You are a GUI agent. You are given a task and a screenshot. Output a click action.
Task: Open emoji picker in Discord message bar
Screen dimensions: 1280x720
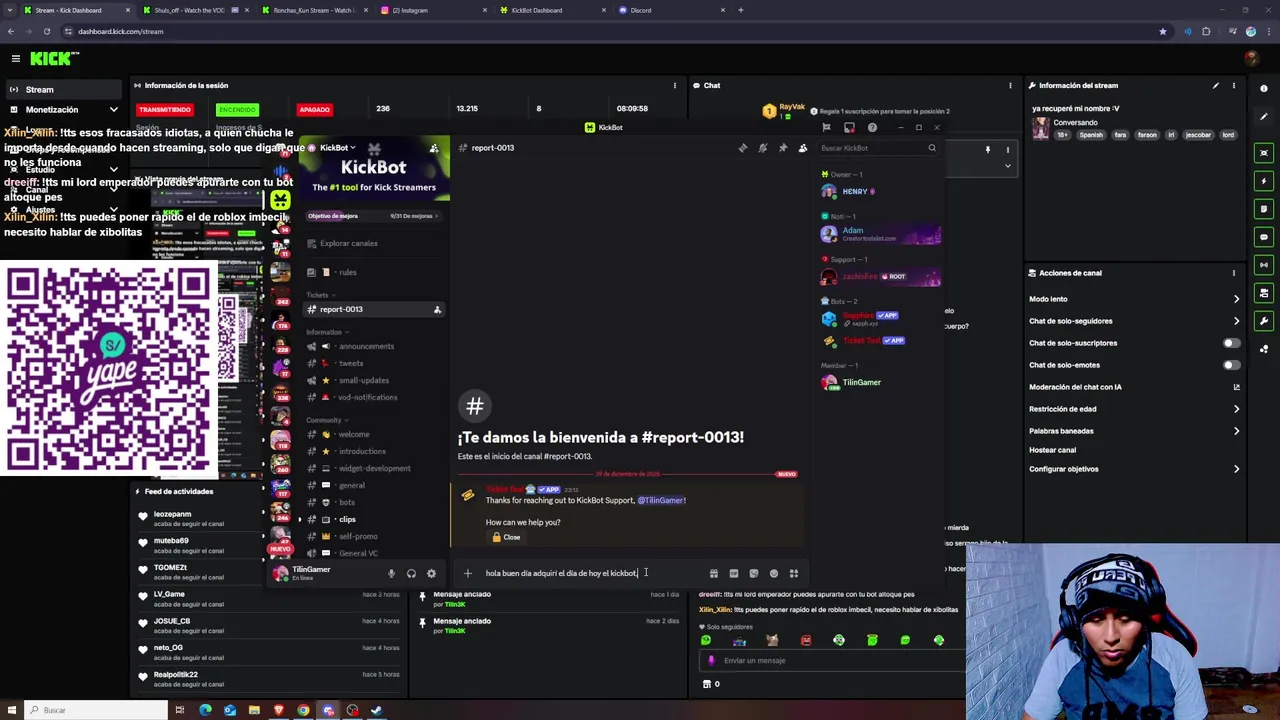773,574
